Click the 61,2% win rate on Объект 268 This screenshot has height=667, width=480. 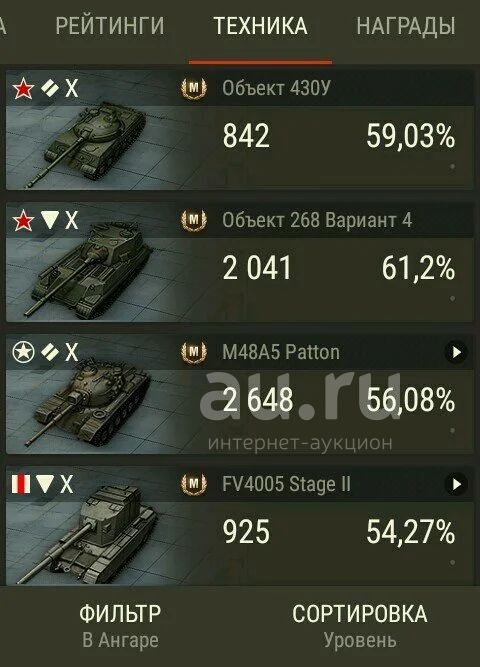[418, 268]
